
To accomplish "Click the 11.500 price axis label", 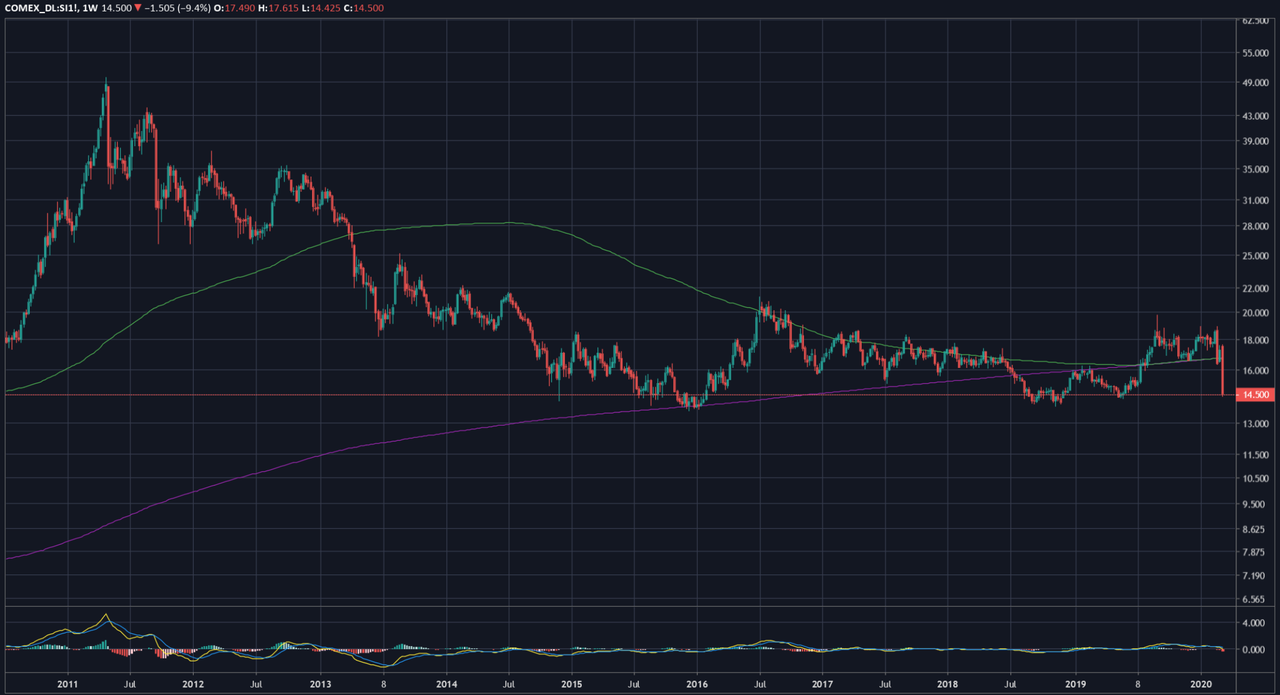I will coord(1254,455).
